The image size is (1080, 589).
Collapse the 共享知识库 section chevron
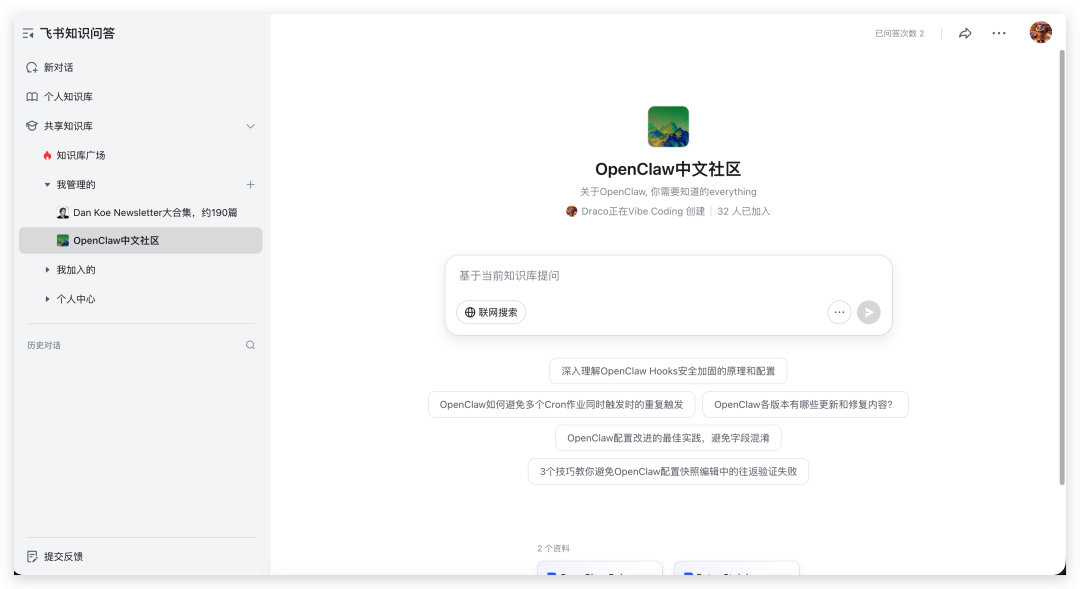(250, 126)
